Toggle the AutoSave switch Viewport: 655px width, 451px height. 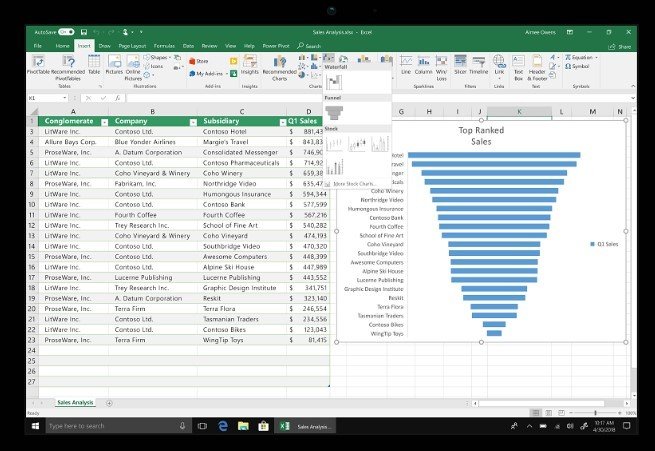pyautogui.click(x=66, y=32)
